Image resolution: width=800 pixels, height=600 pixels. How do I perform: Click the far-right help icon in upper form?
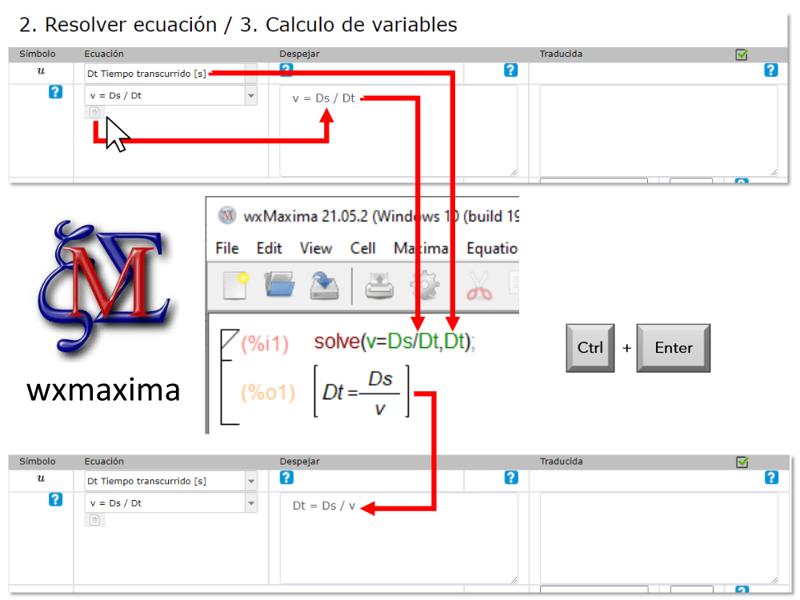pos(771,70)
